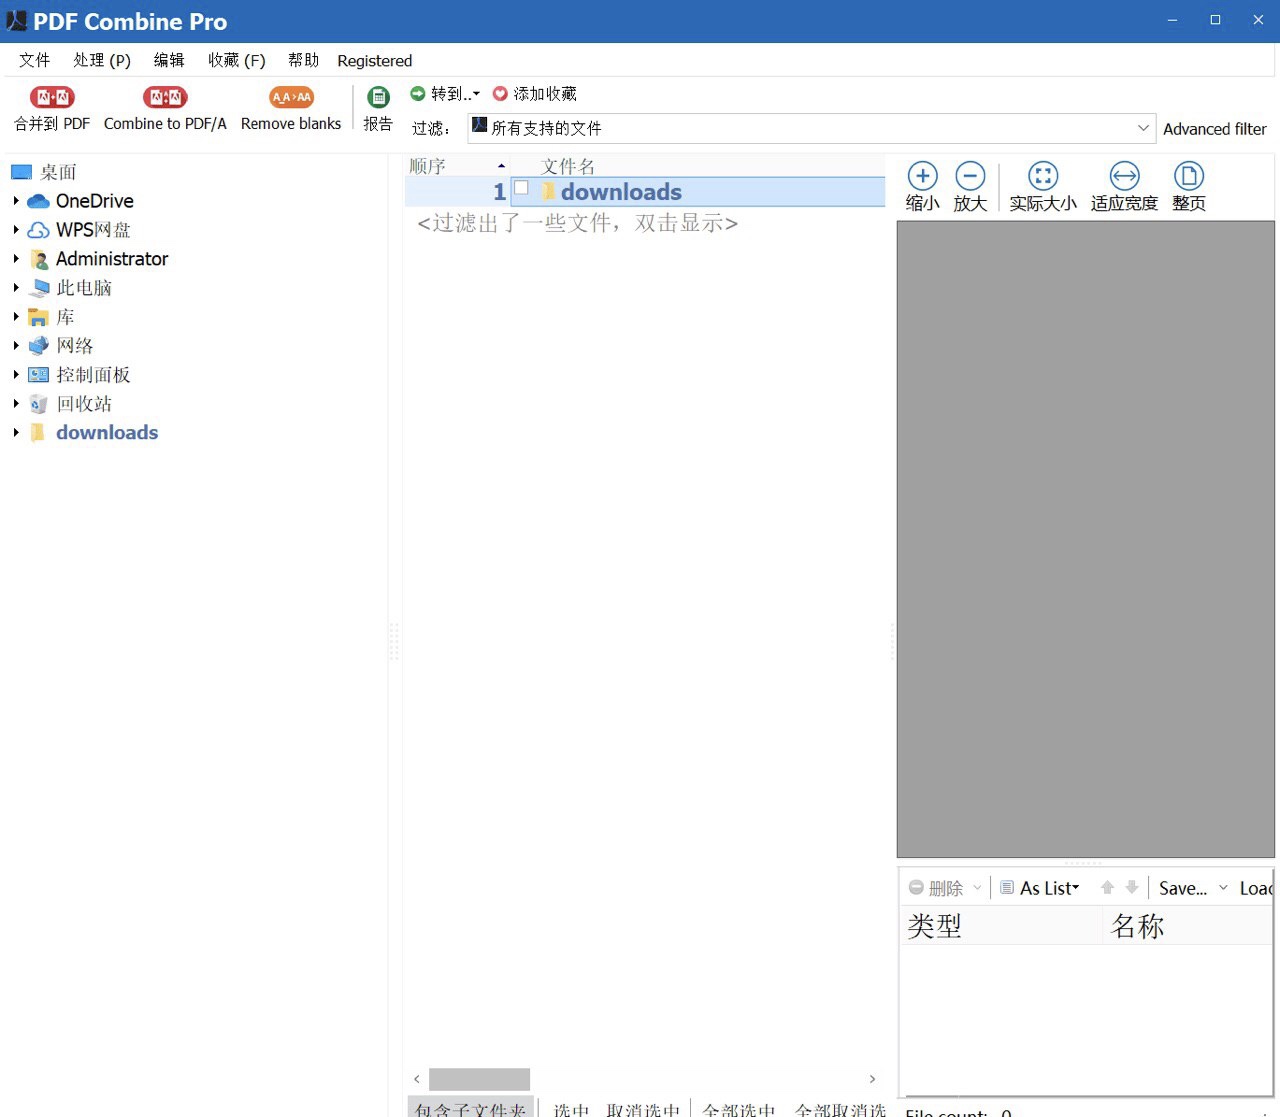Click the 合并到 PDF combine icon
1280x1117 pixels.
click(52, 97)
